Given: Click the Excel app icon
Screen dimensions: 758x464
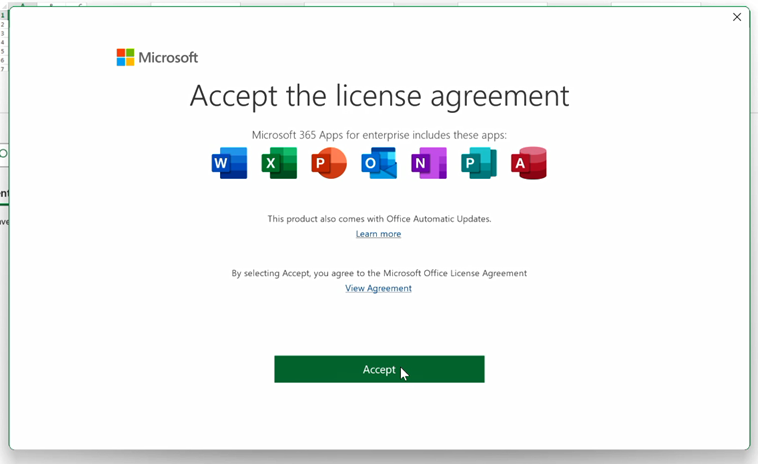Looking at the screenshot, I should tap(279, 163).
